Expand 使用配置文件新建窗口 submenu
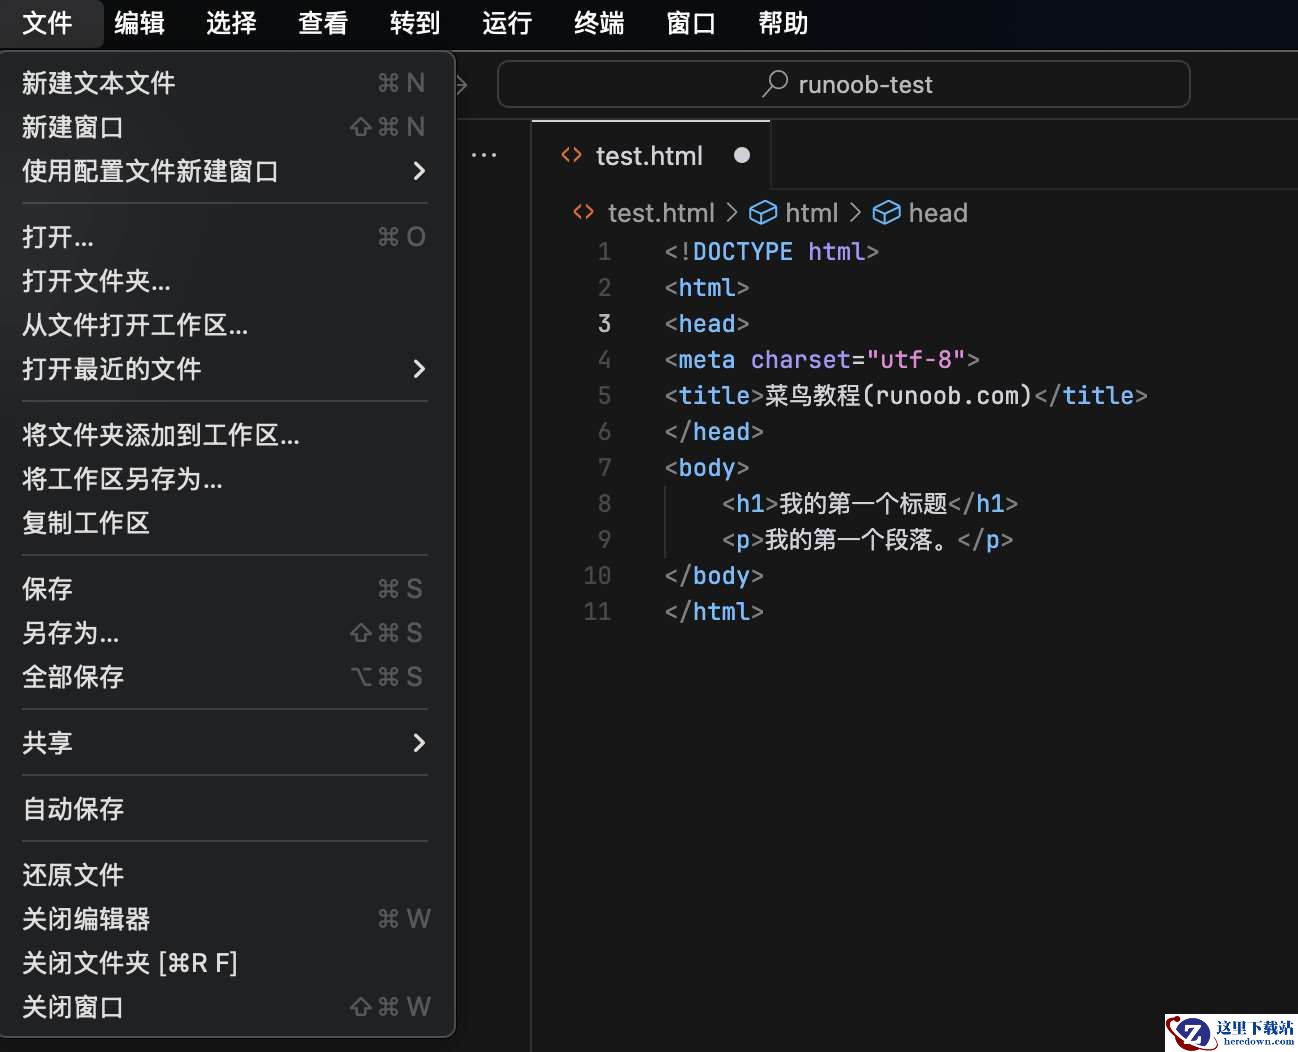This screenshot has width=1298, height=1052. pos(227,171)
